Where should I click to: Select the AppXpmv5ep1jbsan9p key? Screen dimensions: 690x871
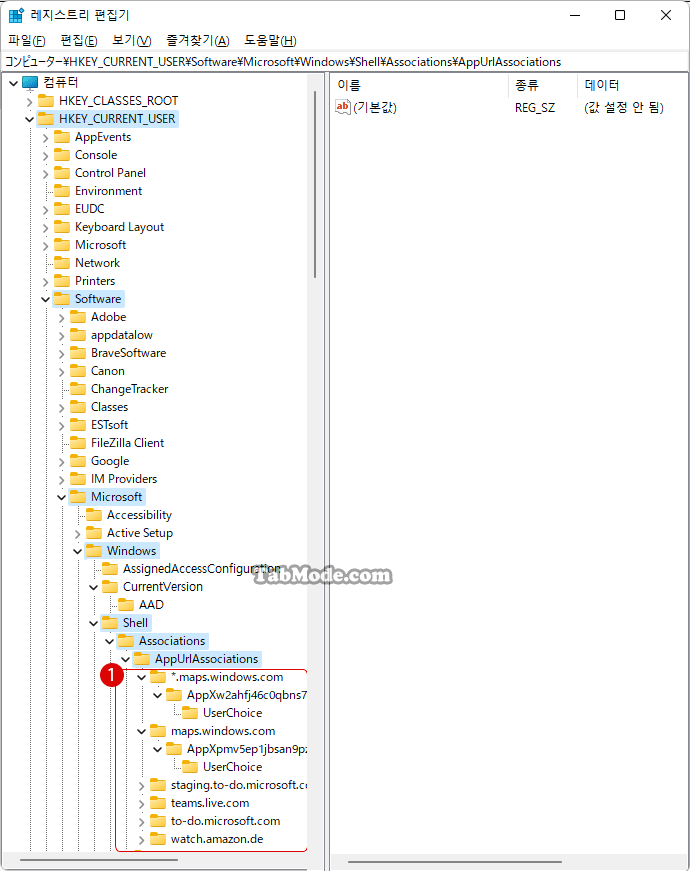click(247, 749)
